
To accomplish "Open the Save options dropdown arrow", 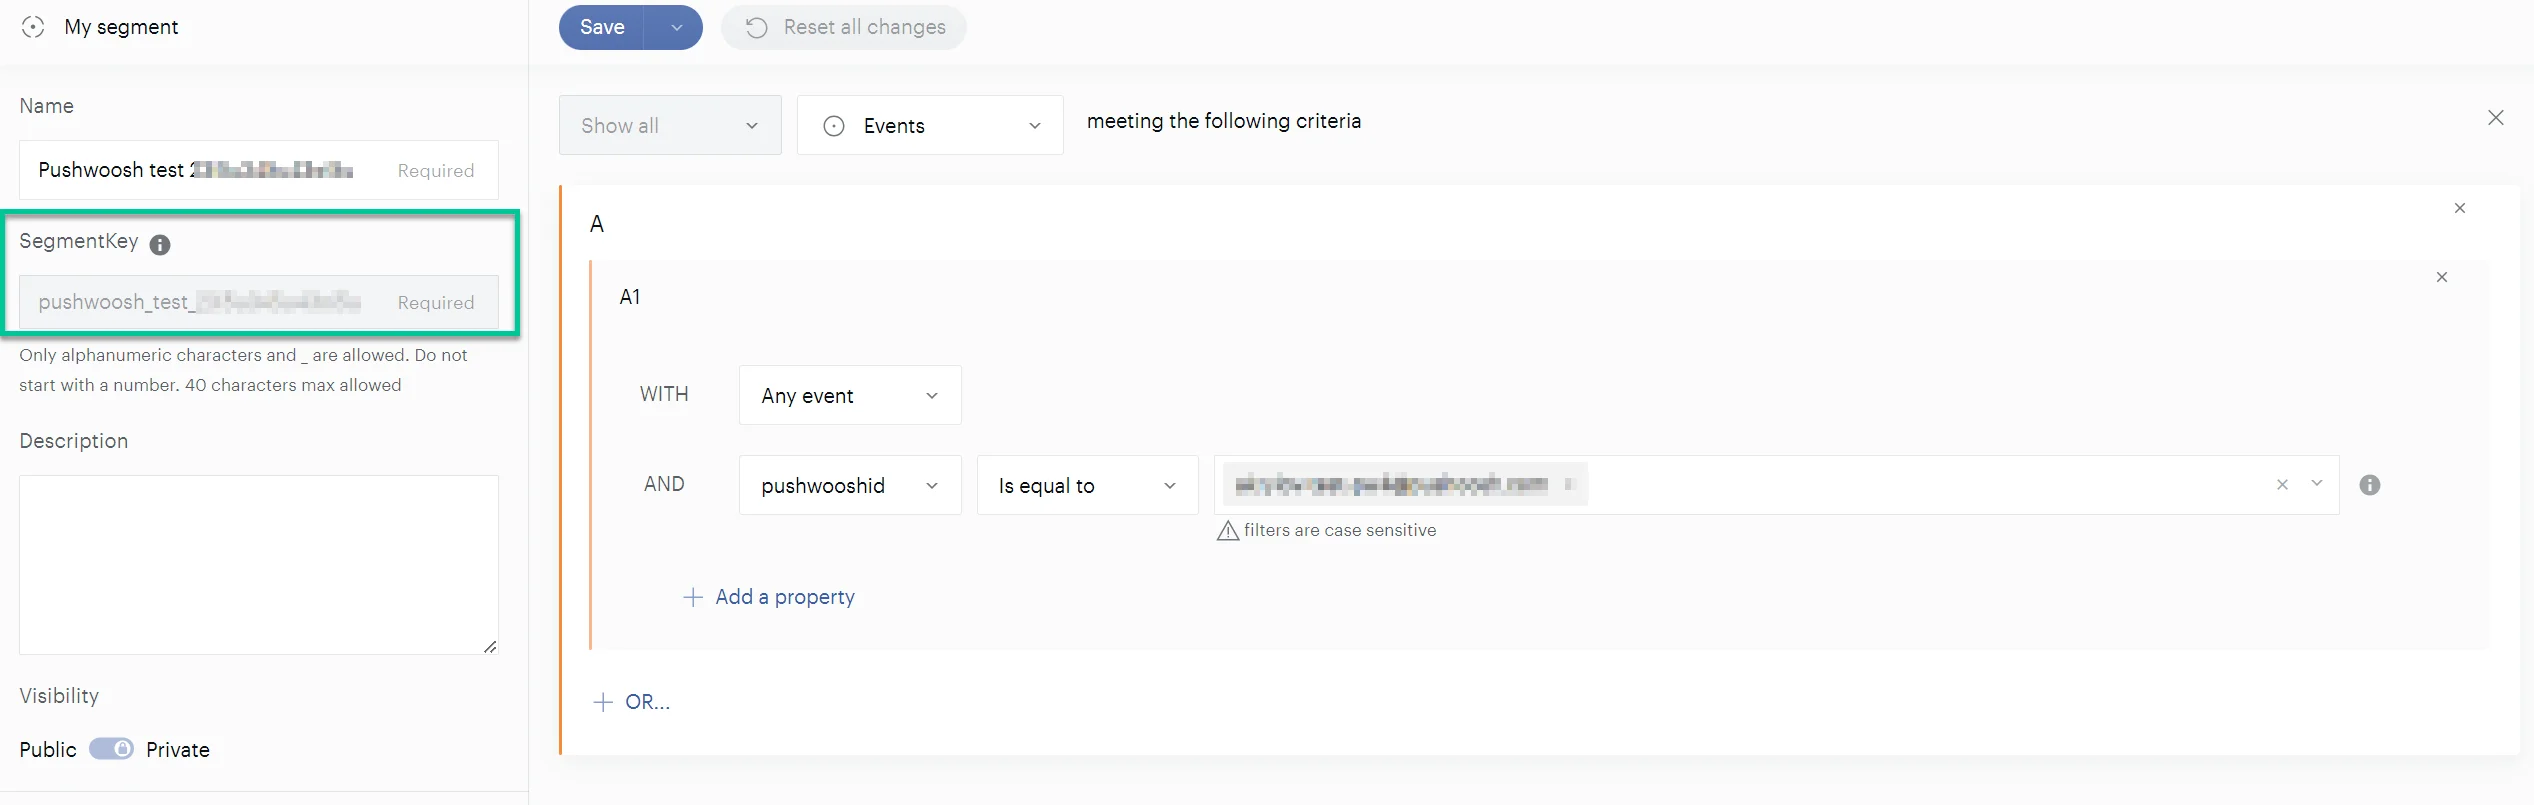I will tap(676, 27).
